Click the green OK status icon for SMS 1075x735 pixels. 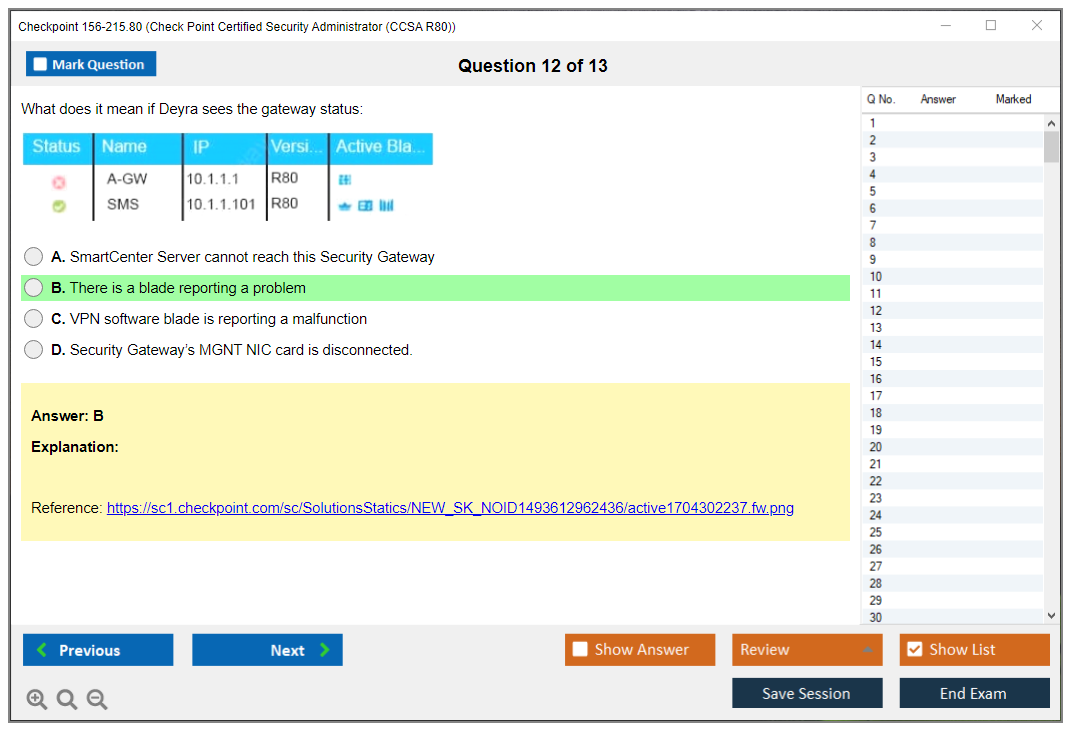[x=58, y=206]
